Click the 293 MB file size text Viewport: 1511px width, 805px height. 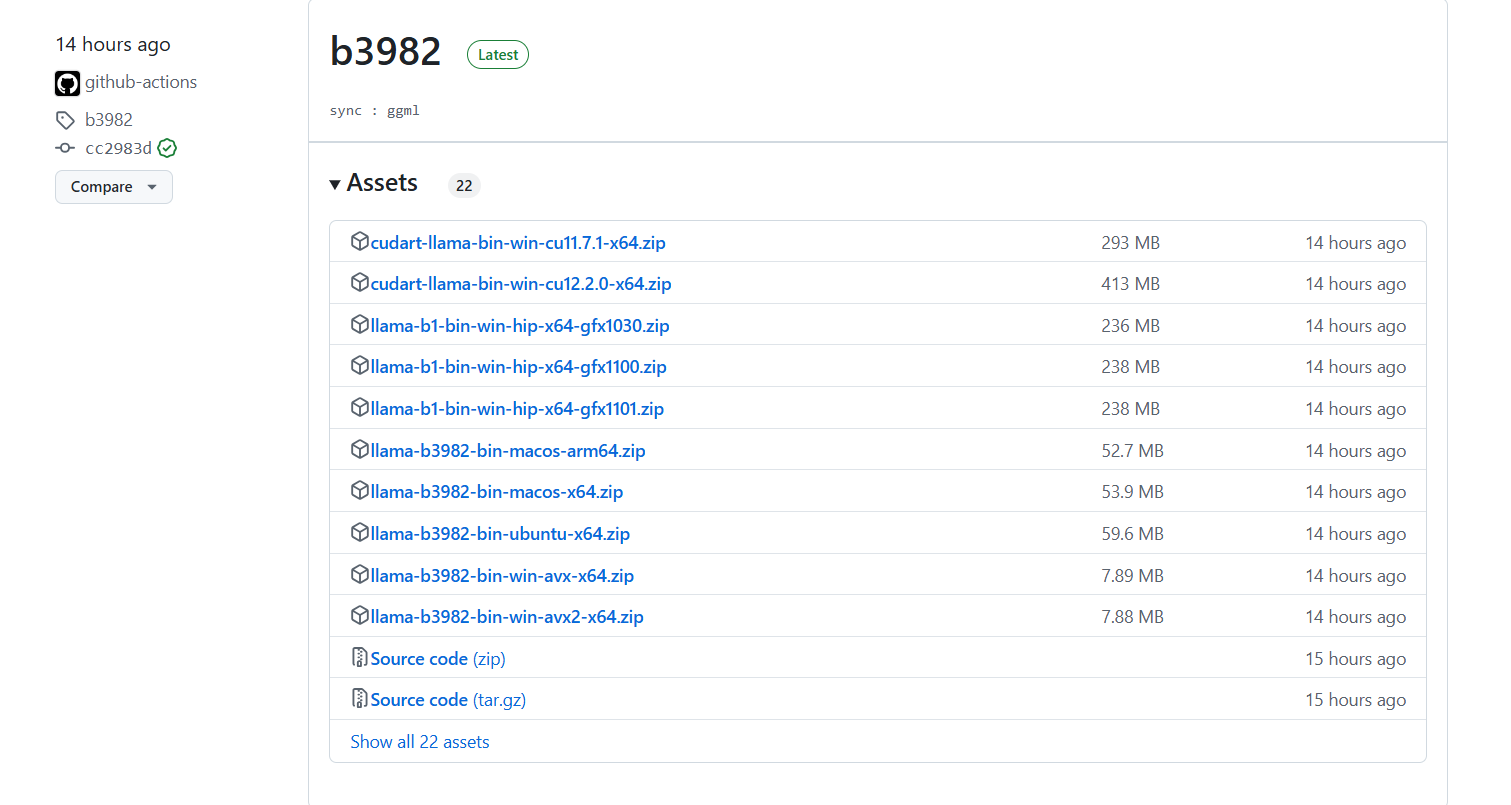(x=1131, y=243)
